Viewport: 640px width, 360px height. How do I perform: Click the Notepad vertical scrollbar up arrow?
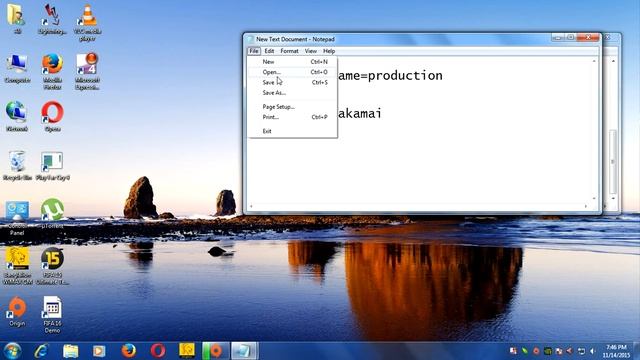(x=594, y=61)
